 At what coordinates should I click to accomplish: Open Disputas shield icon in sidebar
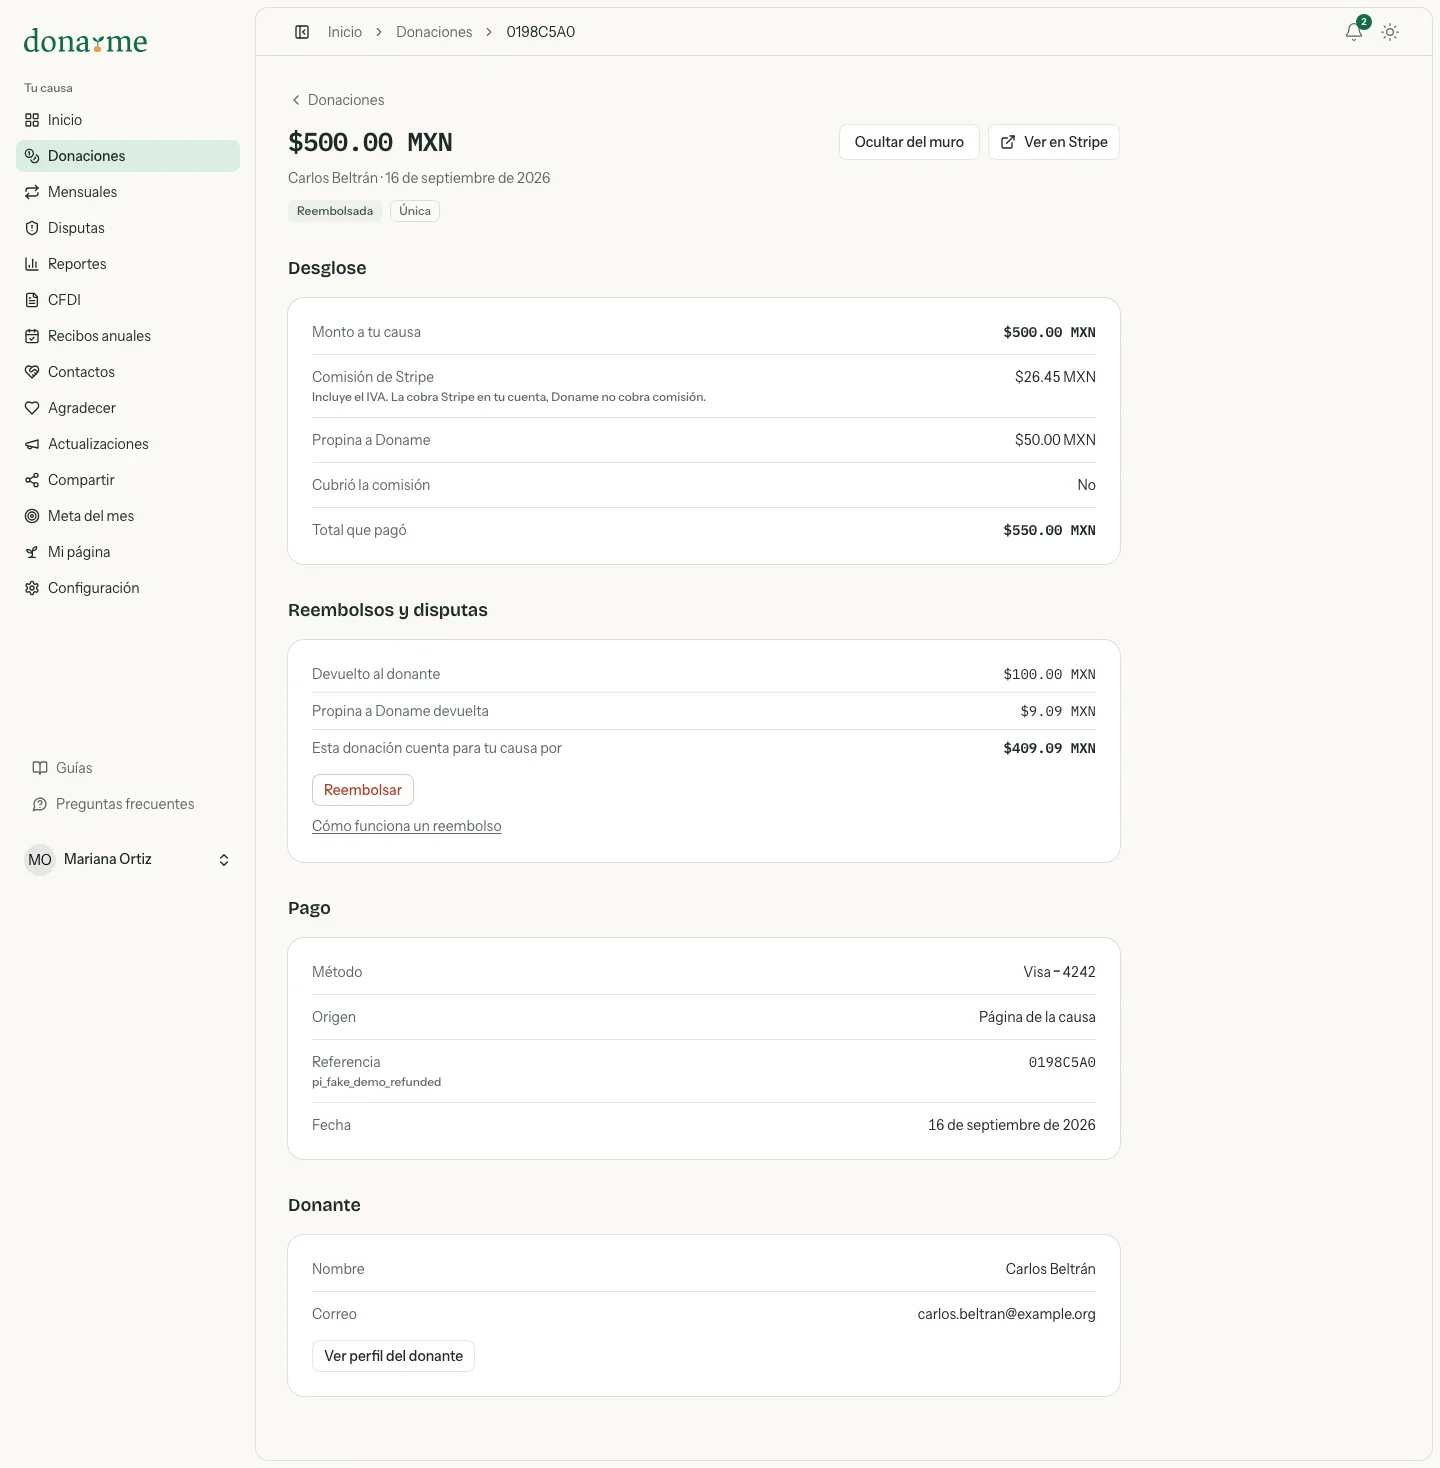[32, 228]
